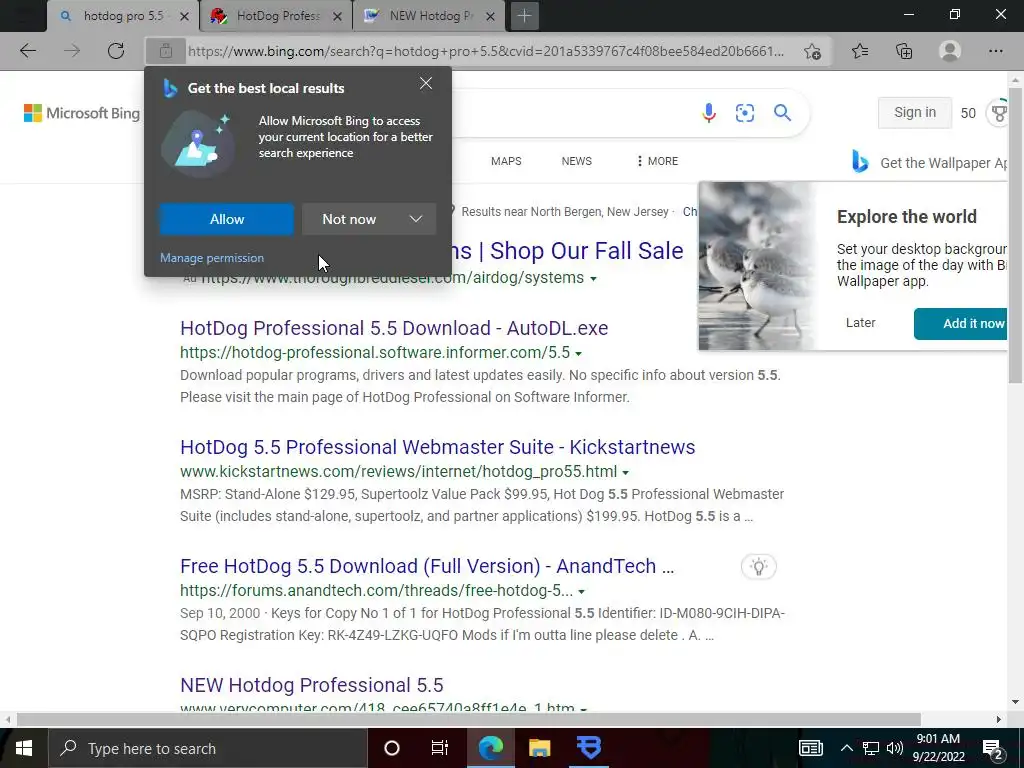Image resolution: width=1024 pixels, height=768 pixels.
Task: Click the Microsoft Edge taskbar icon
Action: click(x=490, y=748)
